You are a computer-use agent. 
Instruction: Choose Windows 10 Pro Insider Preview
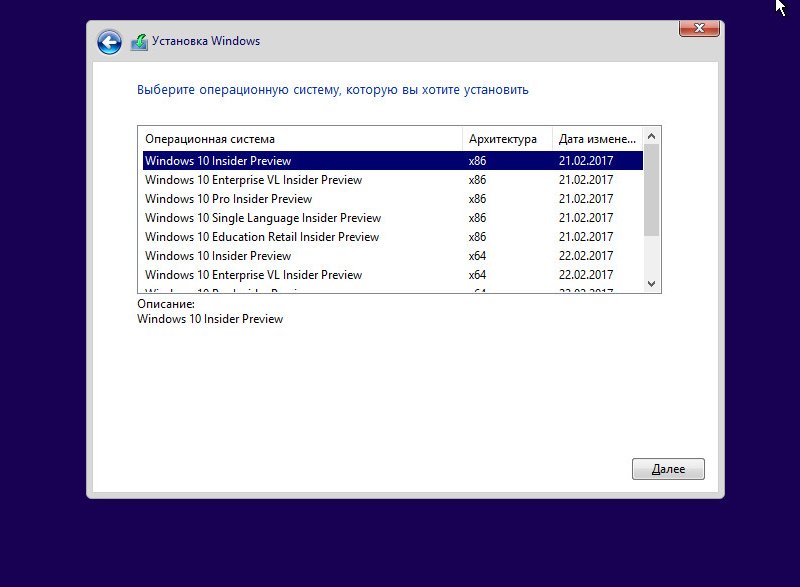(392, 198)
